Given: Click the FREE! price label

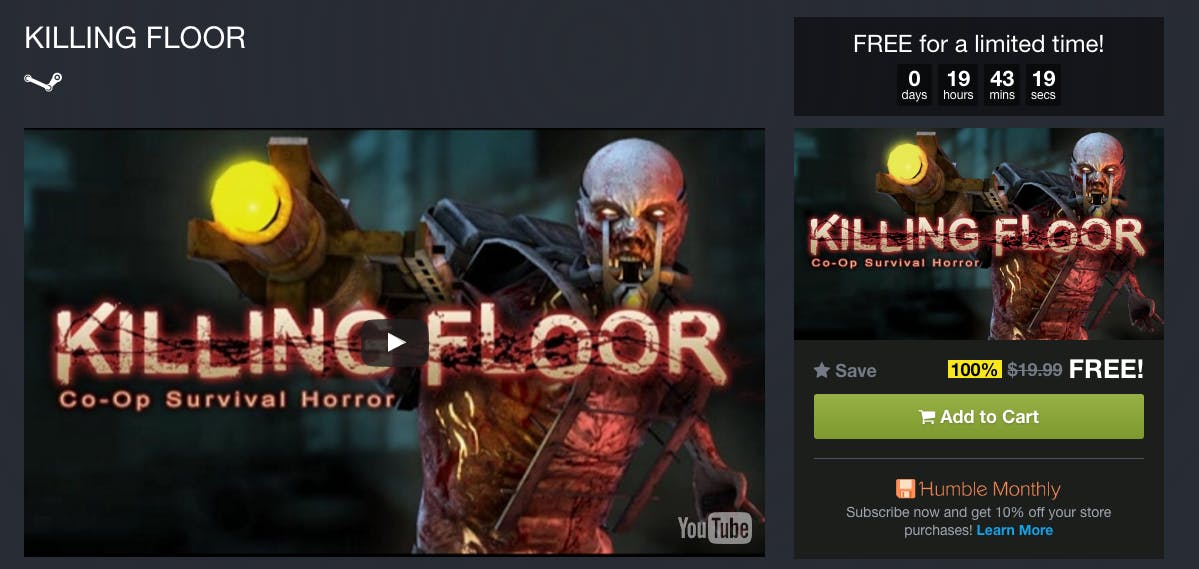Looking at the screenshot, I should [1106, 369].
